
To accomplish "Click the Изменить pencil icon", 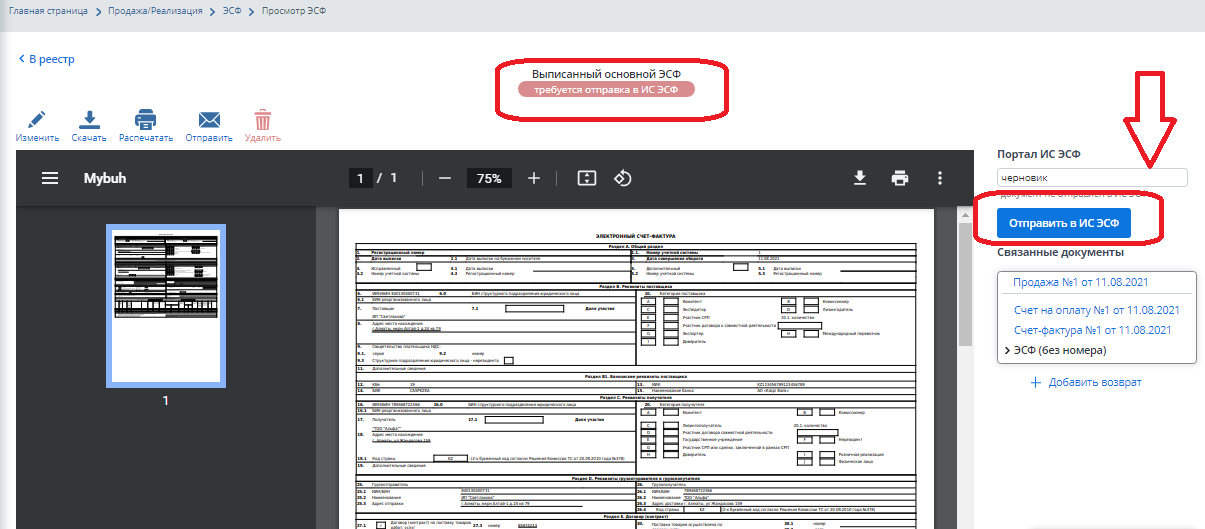I will (37, 121).
